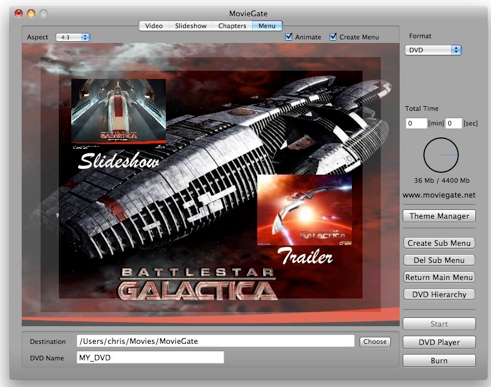Image resolution: width=491 pixels, height=387 pixels.
Task: Toggle the Animate checkbox
Action: 289,37
